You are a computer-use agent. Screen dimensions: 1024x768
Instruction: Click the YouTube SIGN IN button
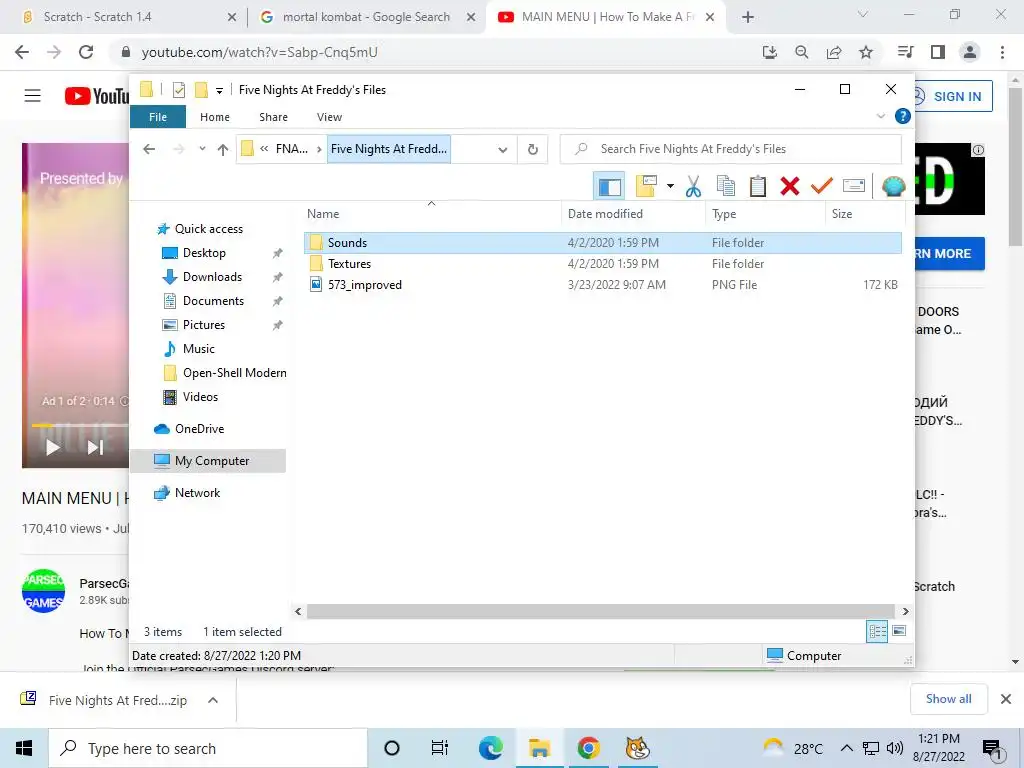coord(953,97)
